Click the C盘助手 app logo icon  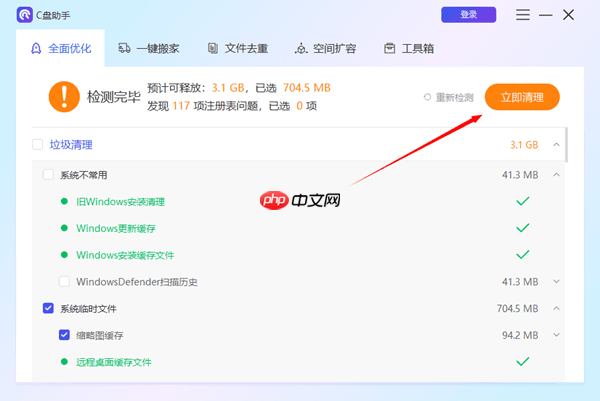24,15
